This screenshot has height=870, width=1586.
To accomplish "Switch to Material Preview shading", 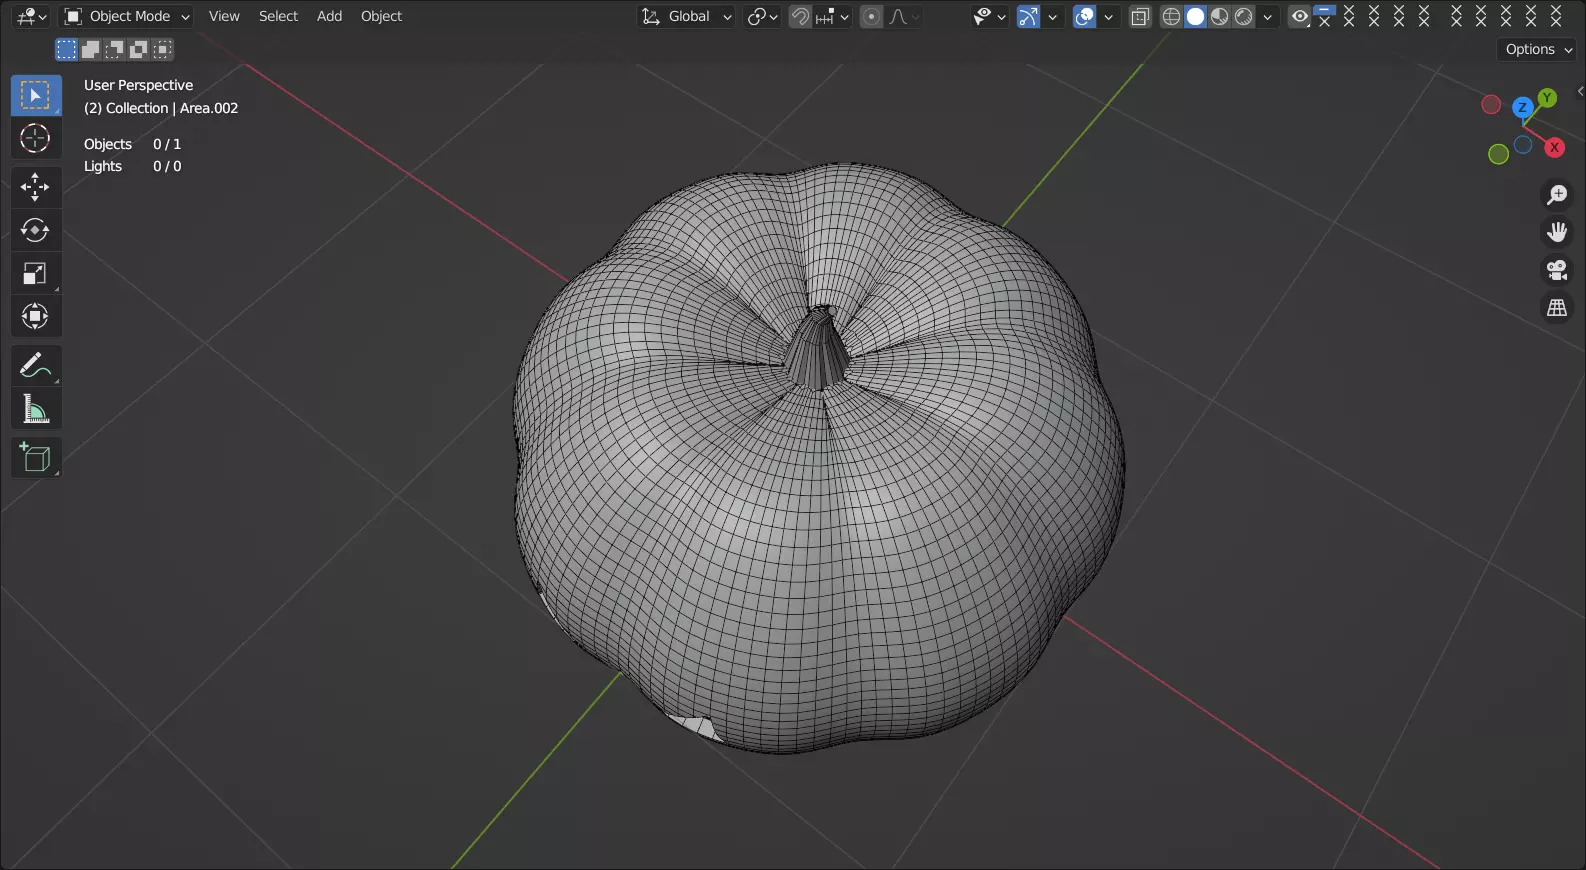I will tap(1219, 16).
